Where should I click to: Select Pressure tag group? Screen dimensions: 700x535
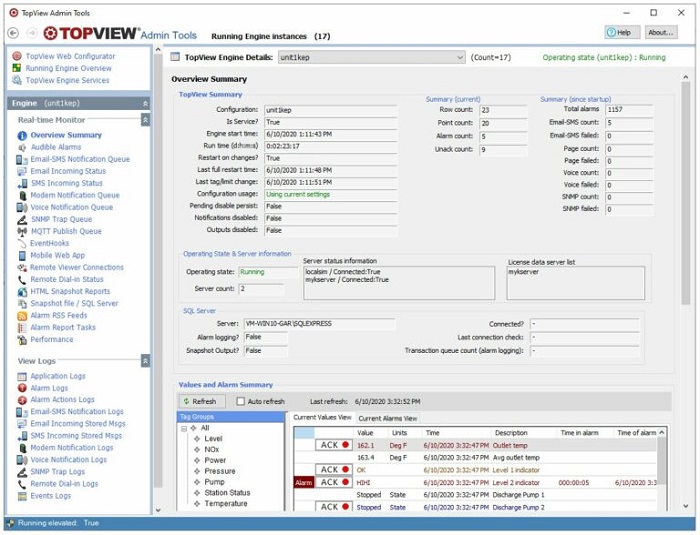click(x=220, y=471)
